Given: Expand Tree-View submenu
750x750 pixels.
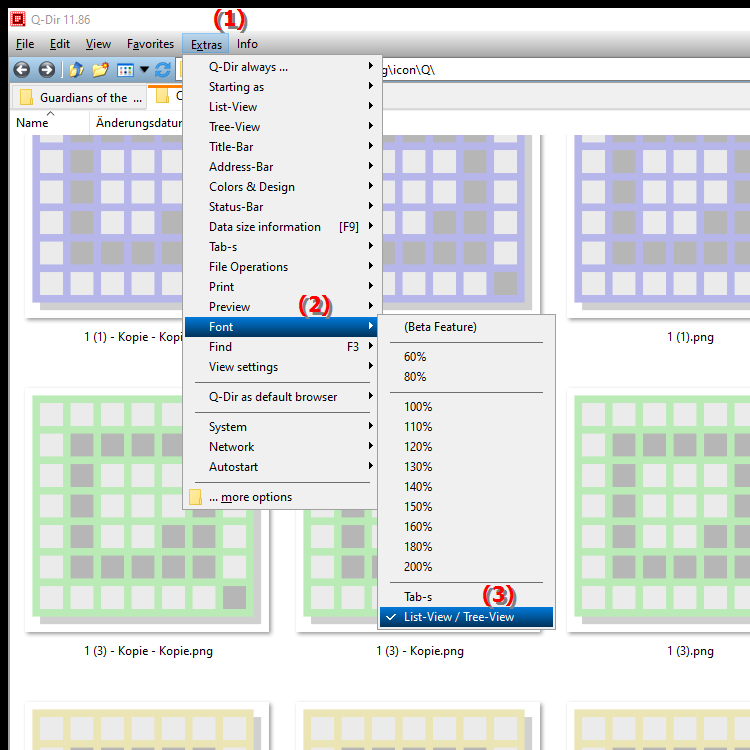Looking at the screenshot, I should coord(281,127).
